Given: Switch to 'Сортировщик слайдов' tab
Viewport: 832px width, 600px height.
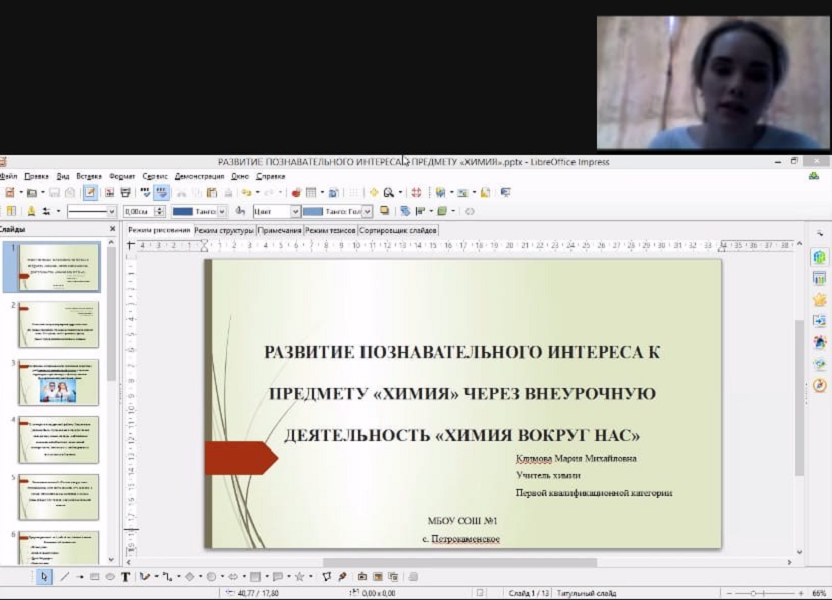Looking at the screenshot, I should click(x=398, y=230).
